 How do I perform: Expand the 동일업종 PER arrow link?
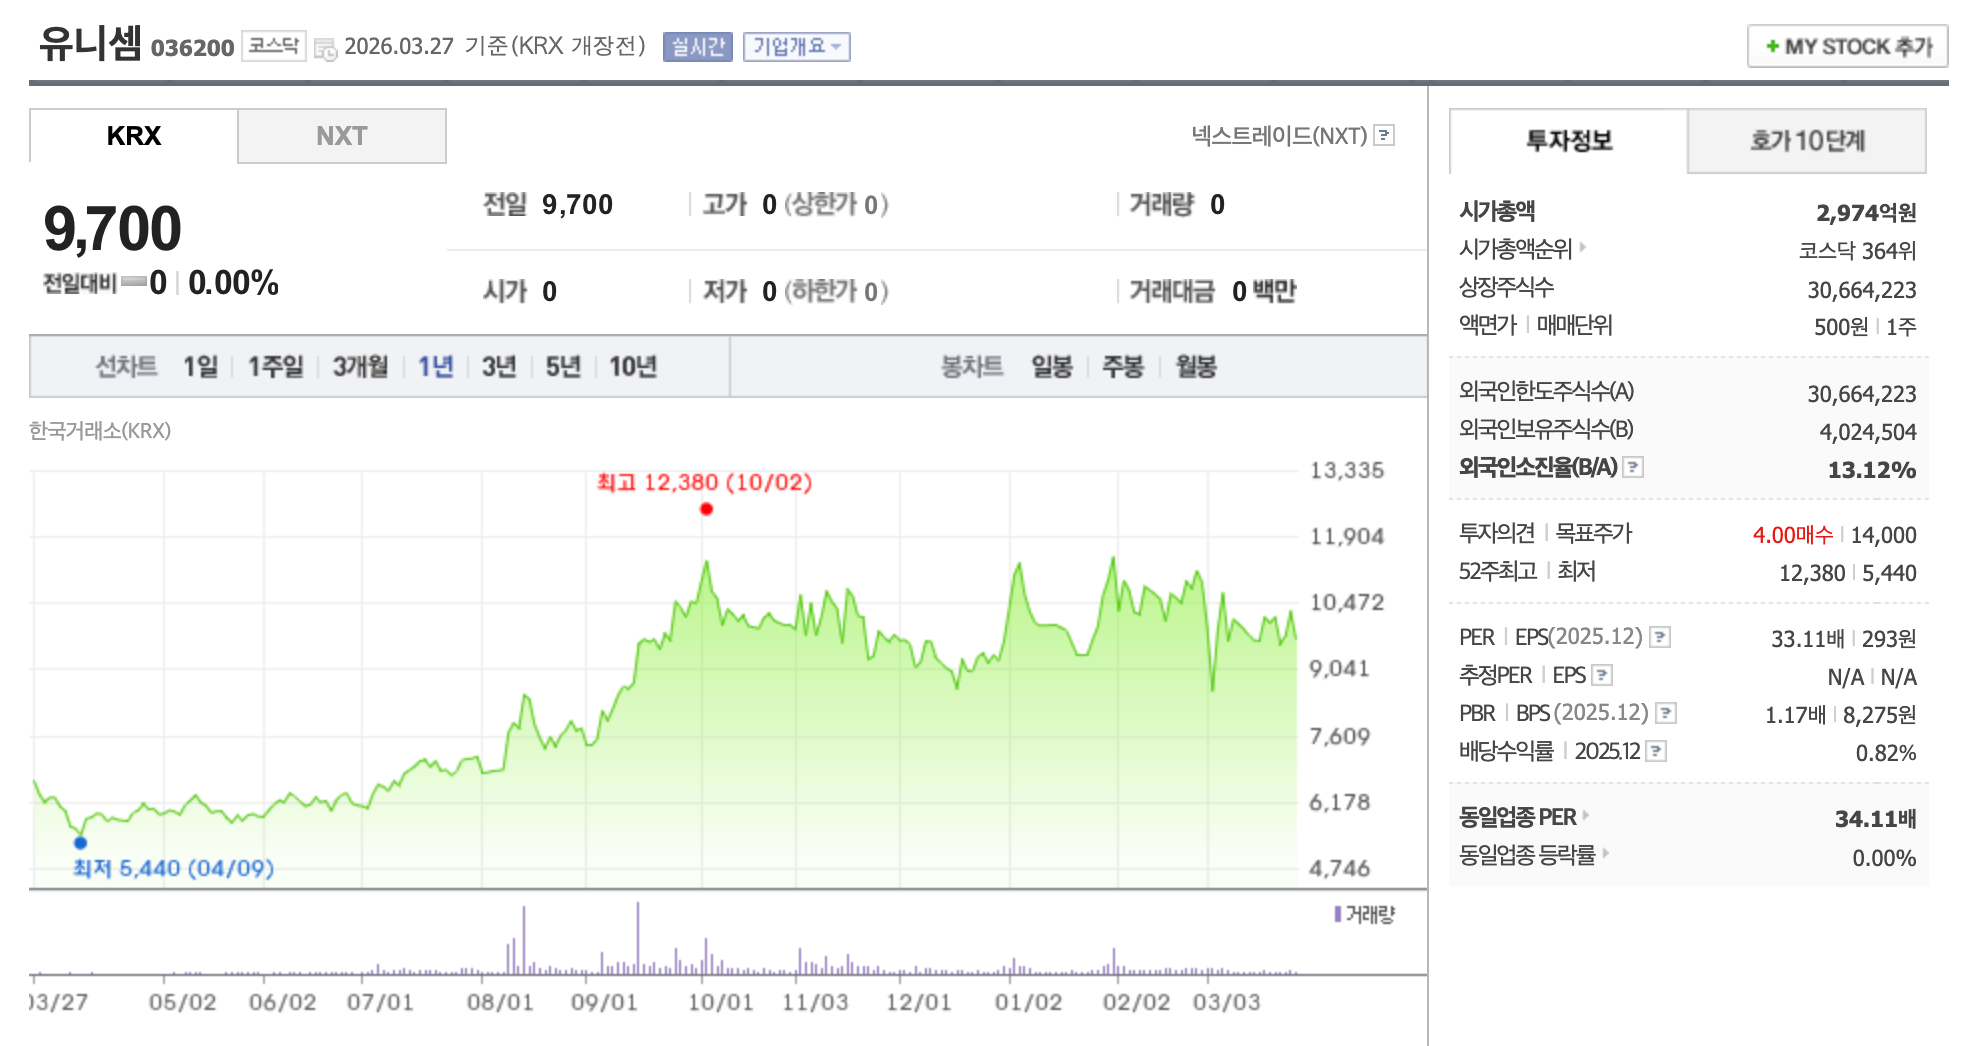coord(1586,815)
